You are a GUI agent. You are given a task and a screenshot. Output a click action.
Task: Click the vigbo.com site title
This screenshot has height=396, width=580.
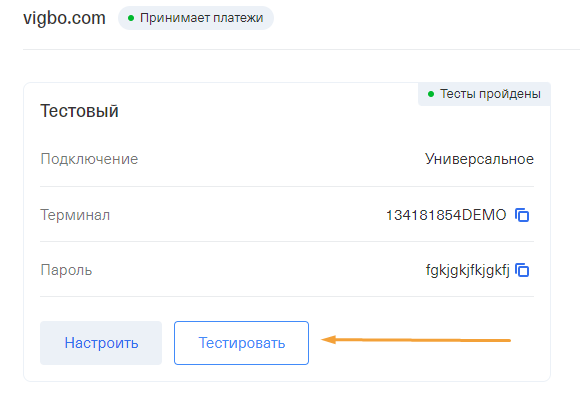point(64,18)
